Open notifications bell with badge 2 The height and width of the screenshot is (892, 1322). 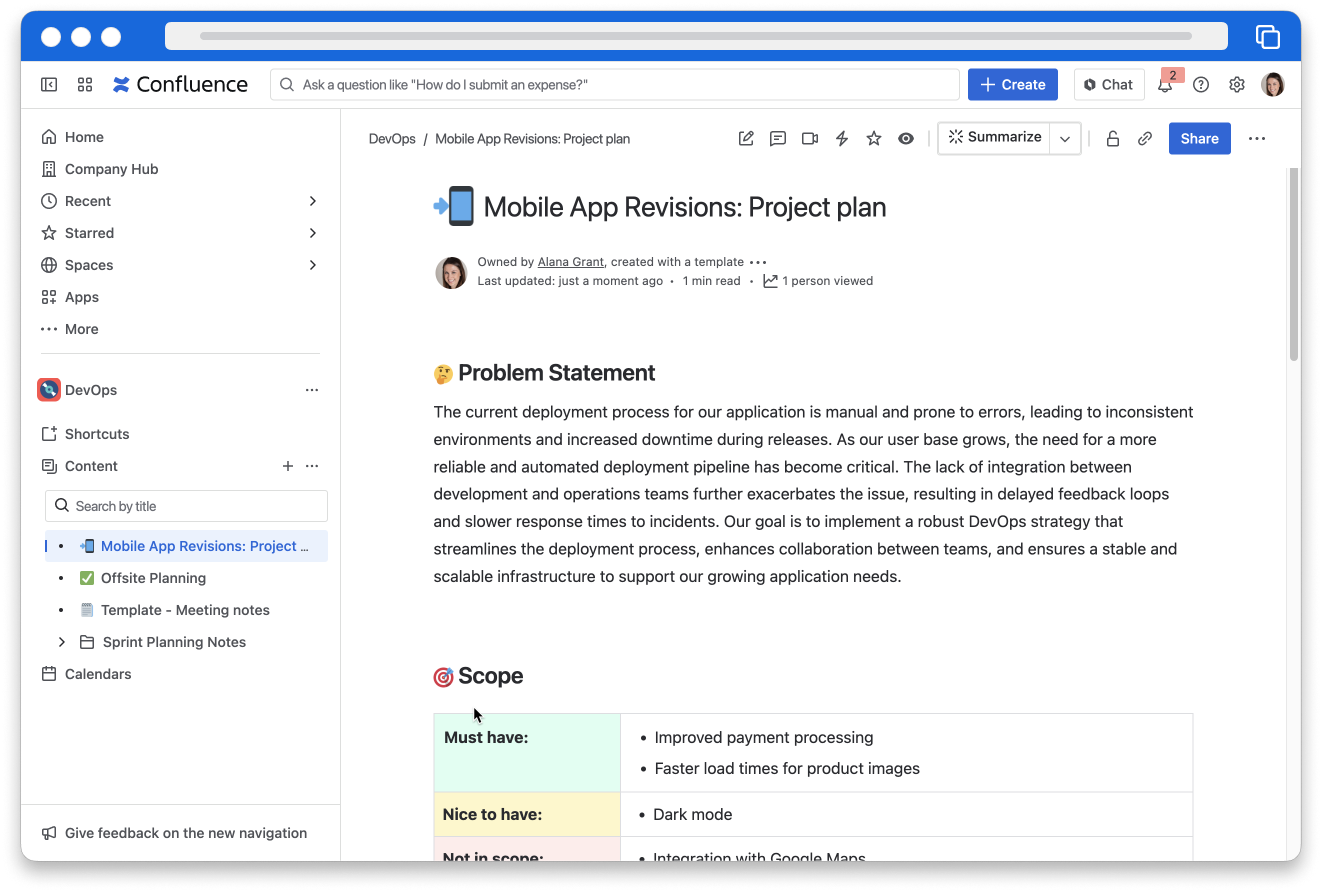tap(1165, 85)
